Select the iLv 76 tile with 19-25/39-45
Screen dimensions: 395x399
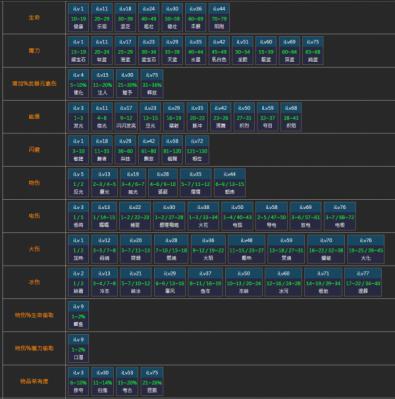tap(366, 249)
